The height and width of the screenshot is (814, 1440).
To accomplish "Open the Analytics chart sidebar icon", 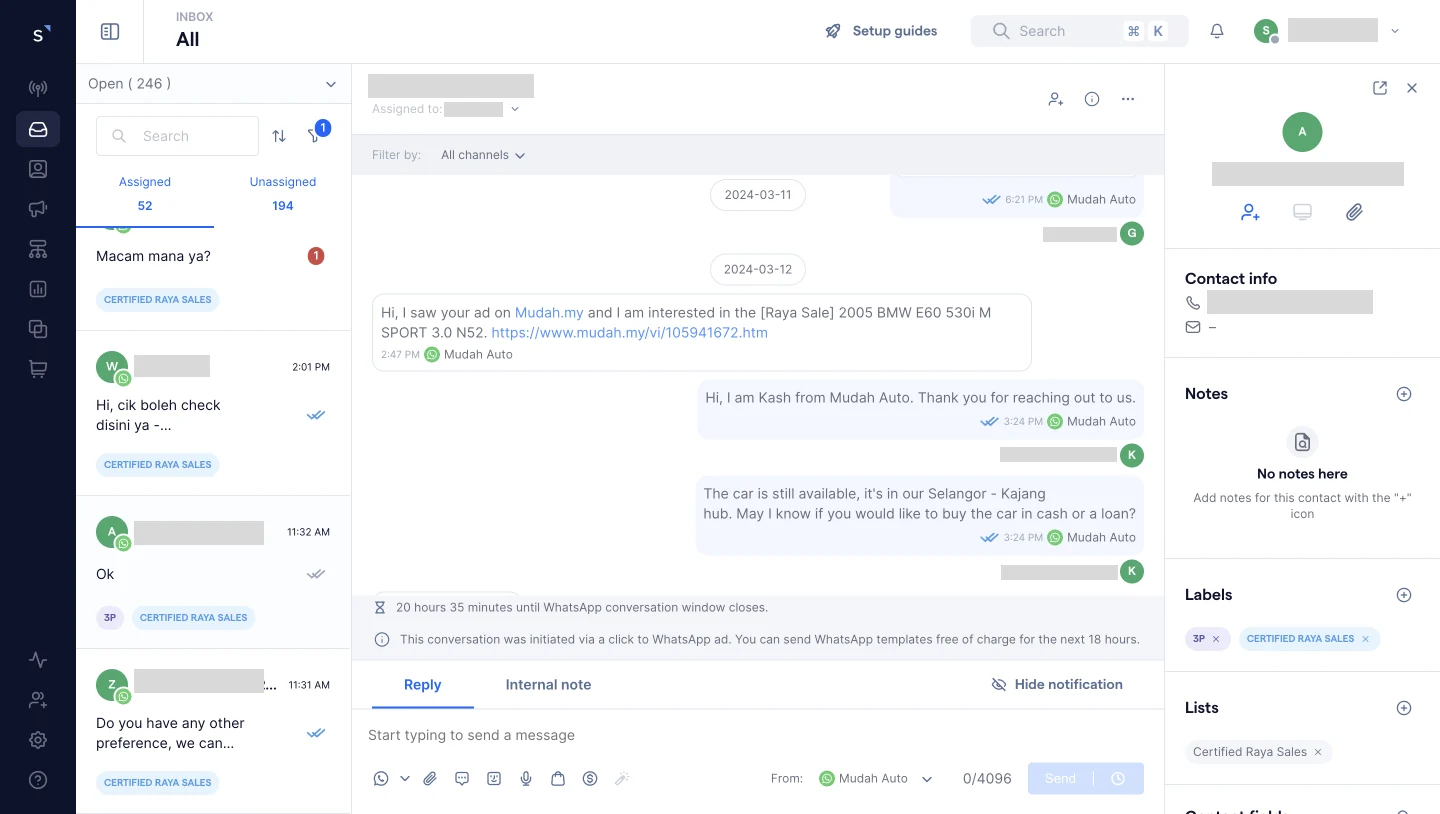I will tap(38, 289).
